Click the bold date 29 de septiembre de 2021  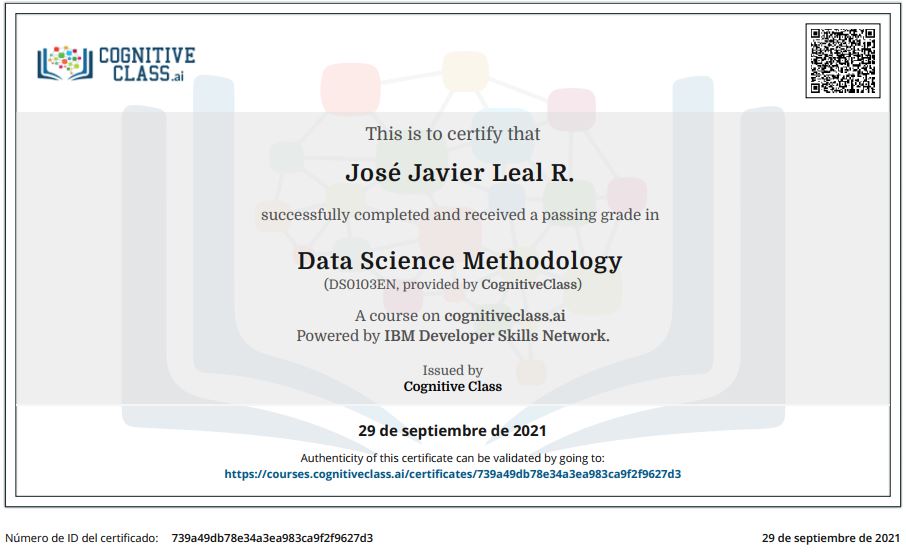pos(452,431)
